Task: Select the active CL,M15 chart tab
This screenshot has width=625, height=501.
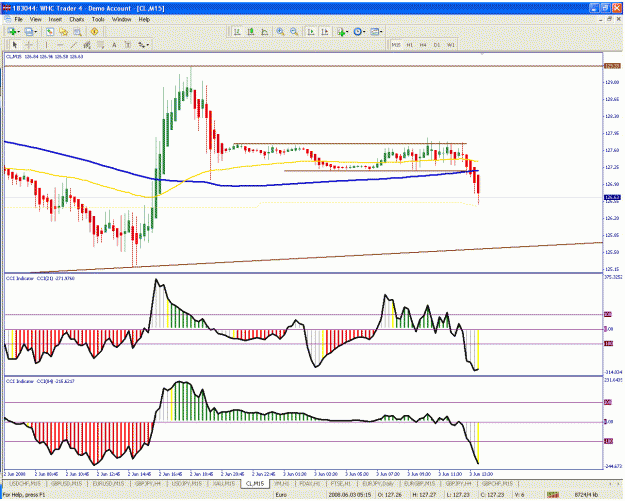Action: coord(255,484)
